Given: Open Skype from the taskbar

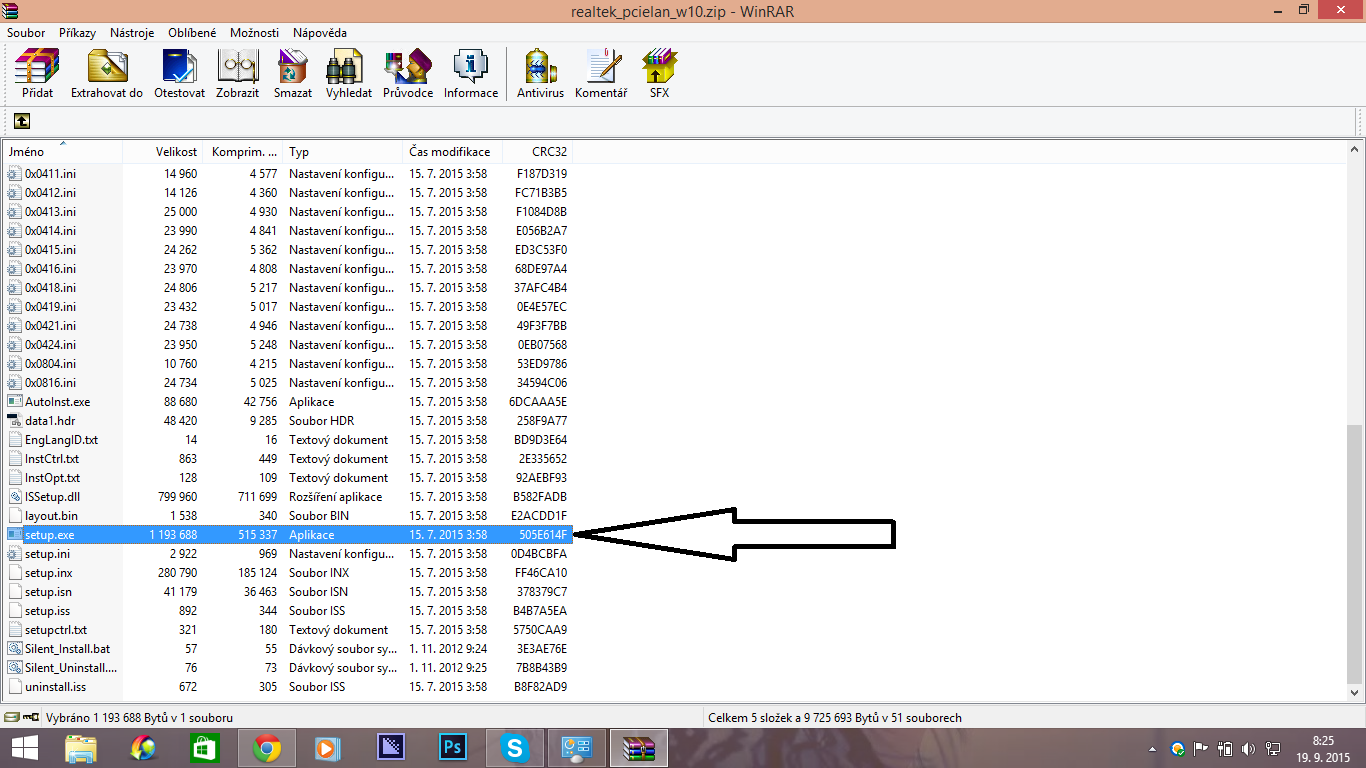Looking at the screenshot, I should (516, 748).
